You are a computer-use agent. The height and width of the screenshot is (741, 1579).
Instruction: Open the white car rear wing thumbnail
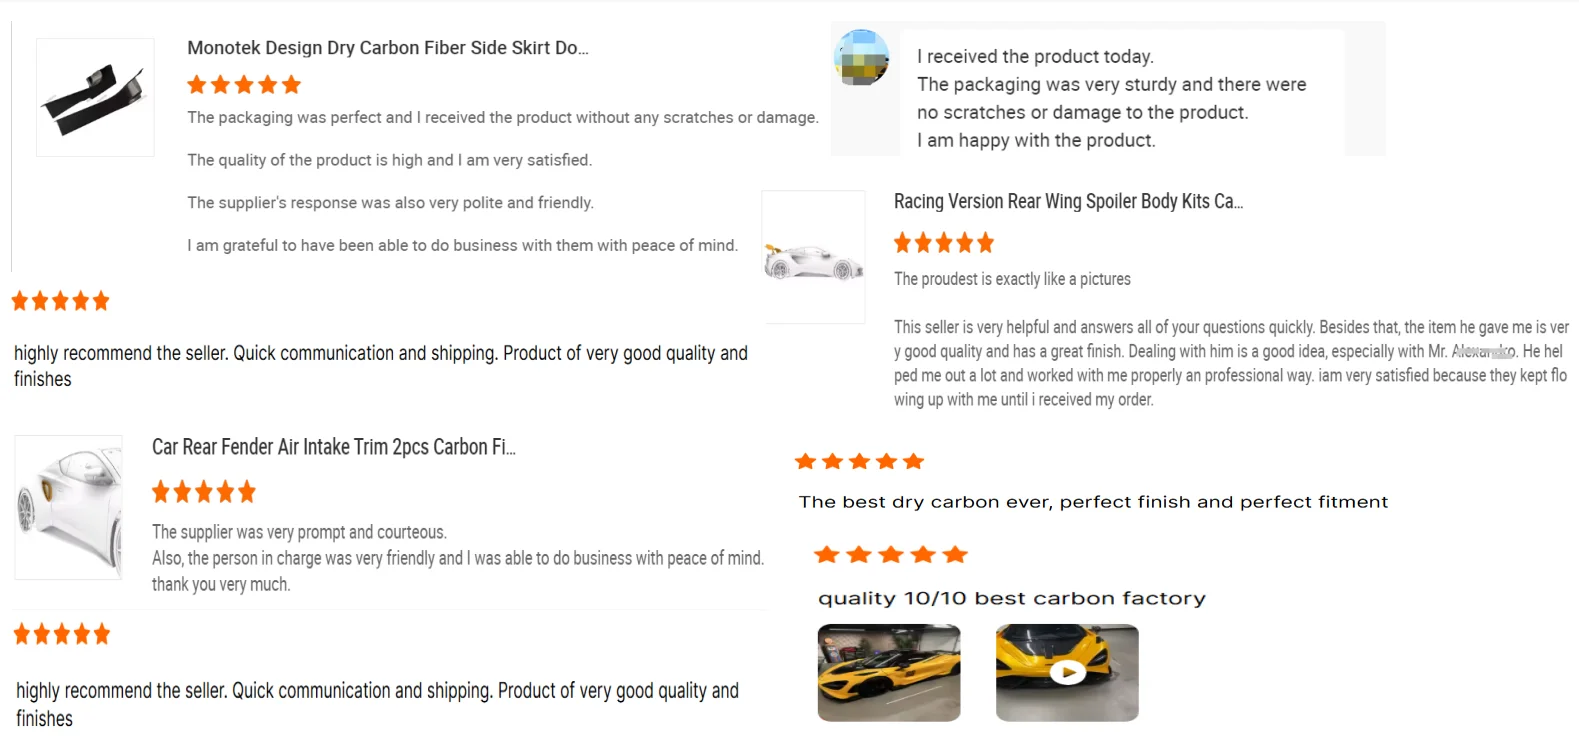pos(813,257)
